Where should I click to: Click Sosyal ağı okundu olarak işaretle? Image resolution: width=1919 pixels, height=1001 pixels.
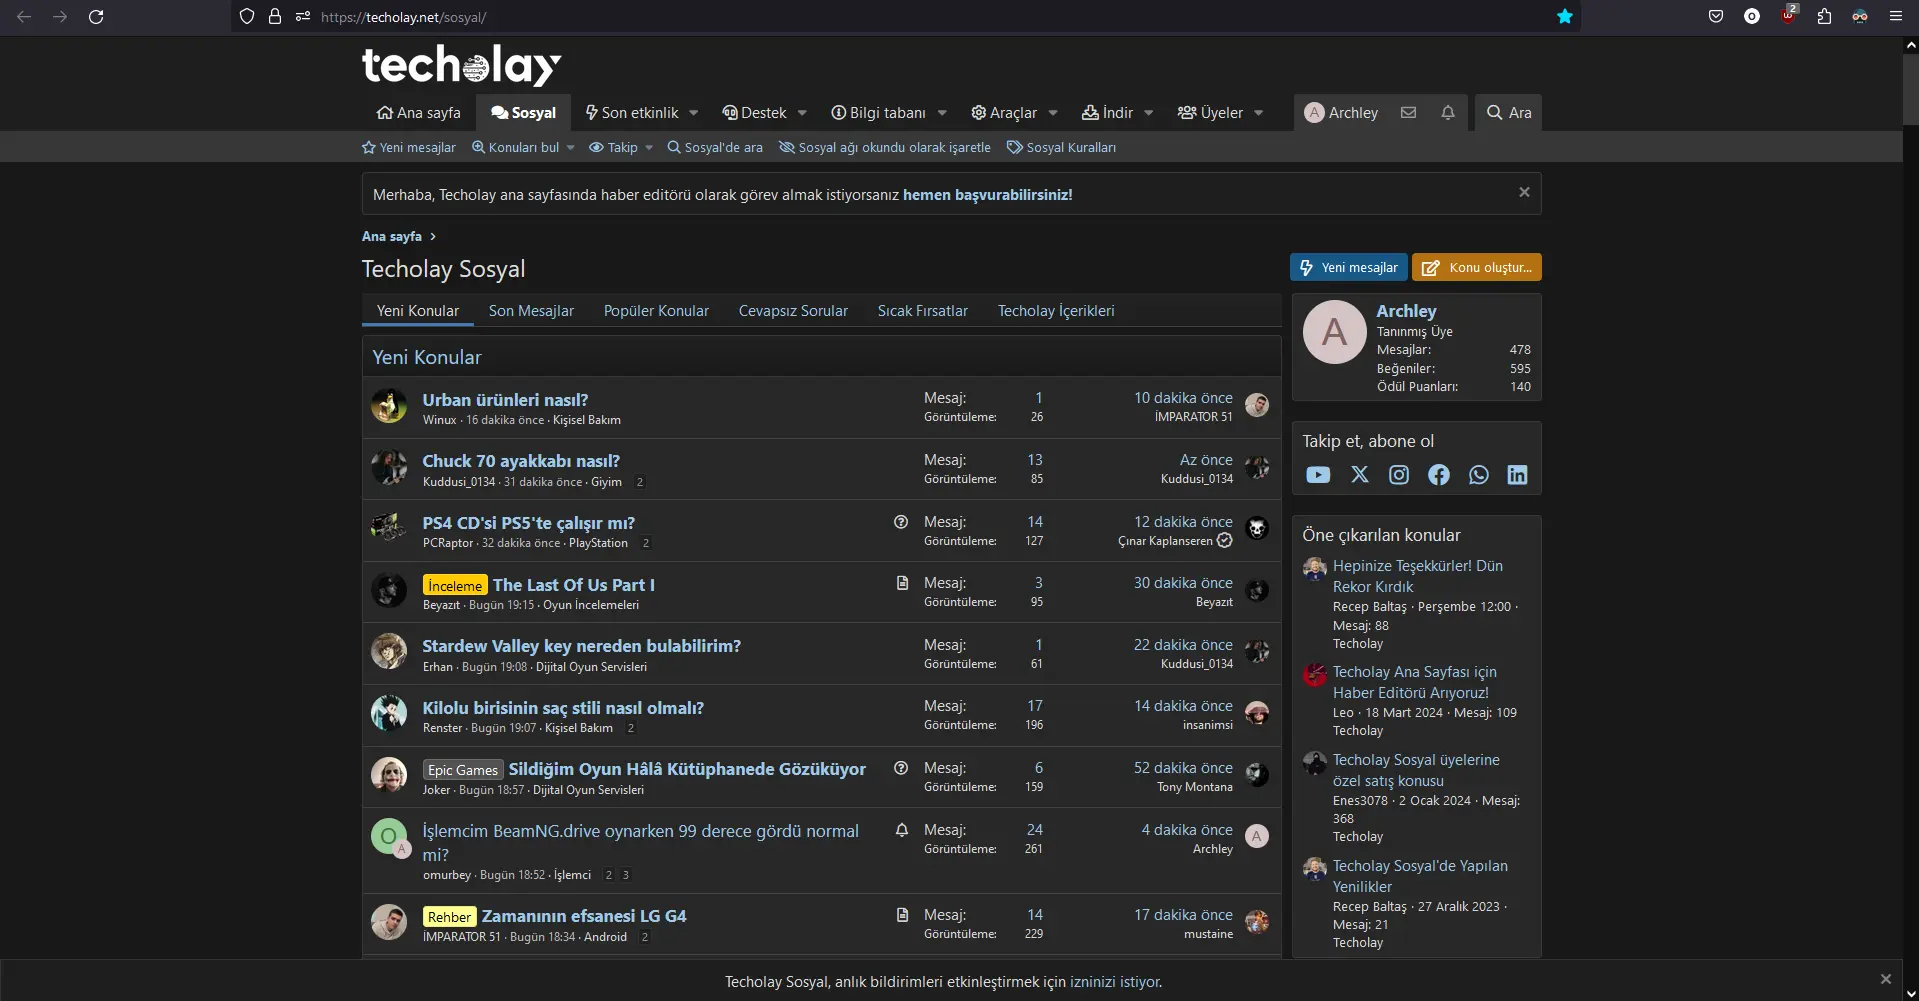click(885, 147)
